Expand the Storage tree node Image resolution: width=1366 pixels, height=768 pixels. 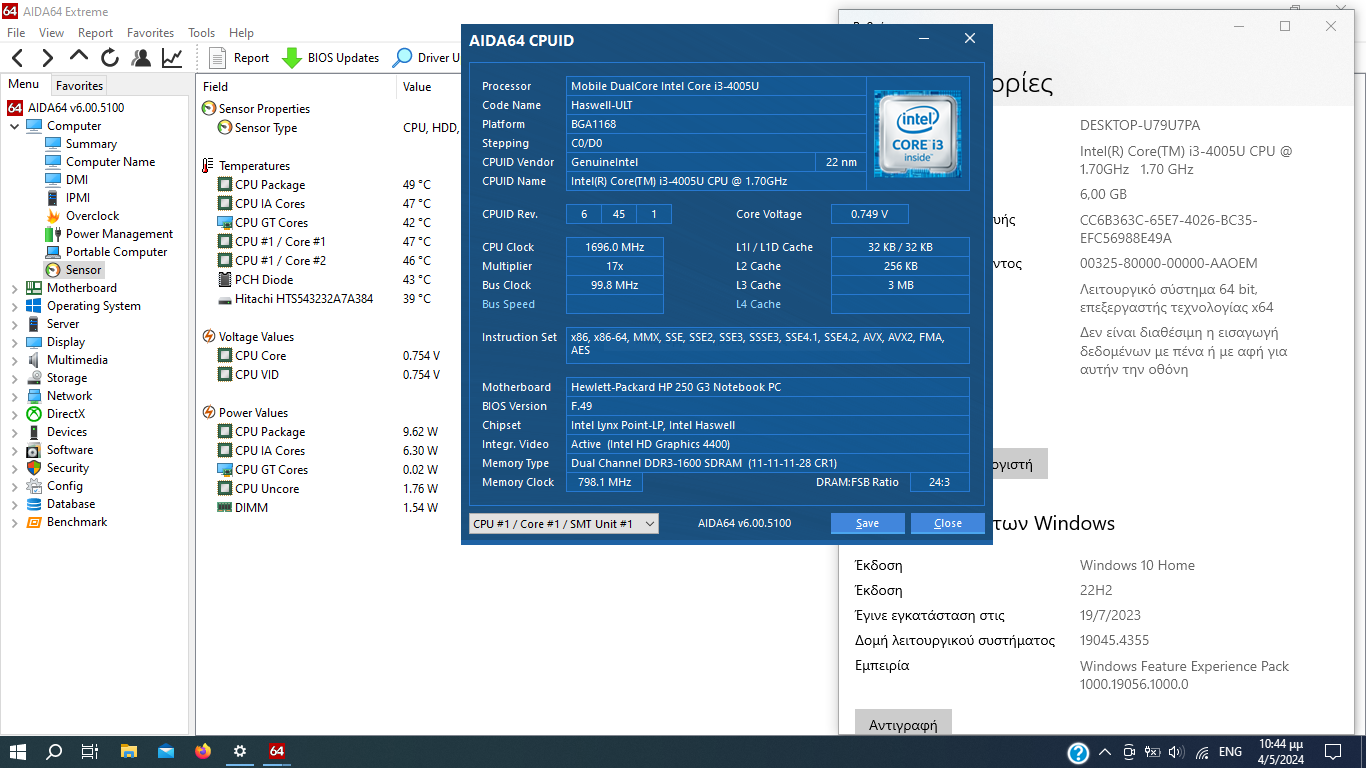(14, 378)
